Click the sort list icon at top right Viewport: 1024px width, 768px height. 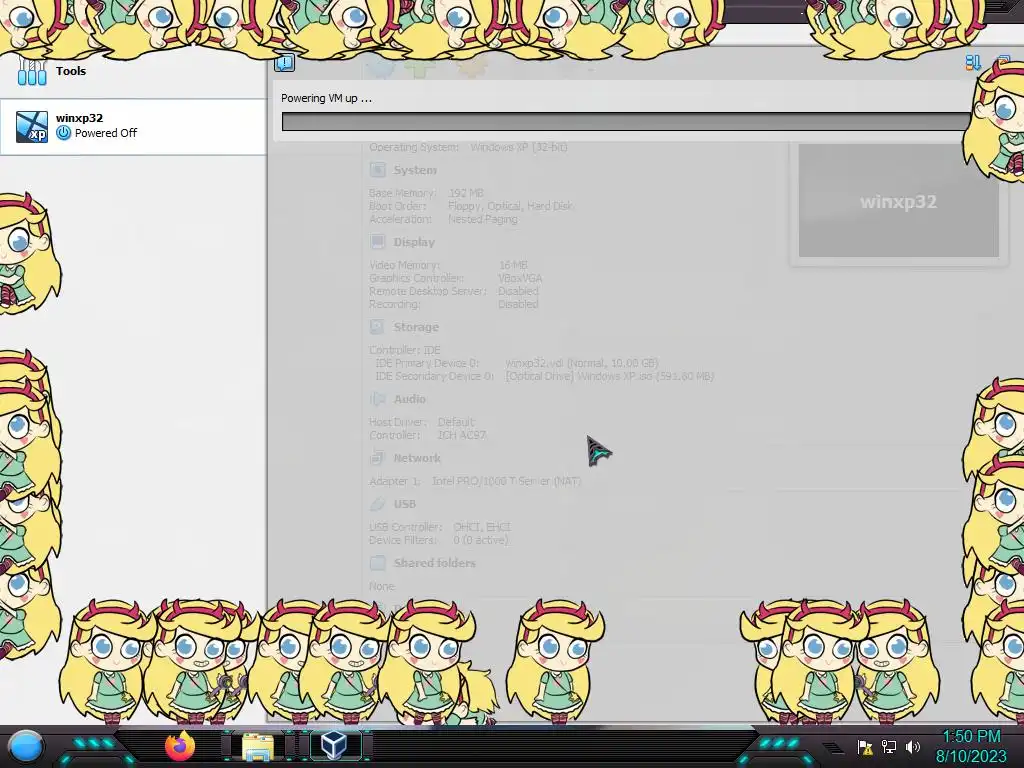point(972,63)
